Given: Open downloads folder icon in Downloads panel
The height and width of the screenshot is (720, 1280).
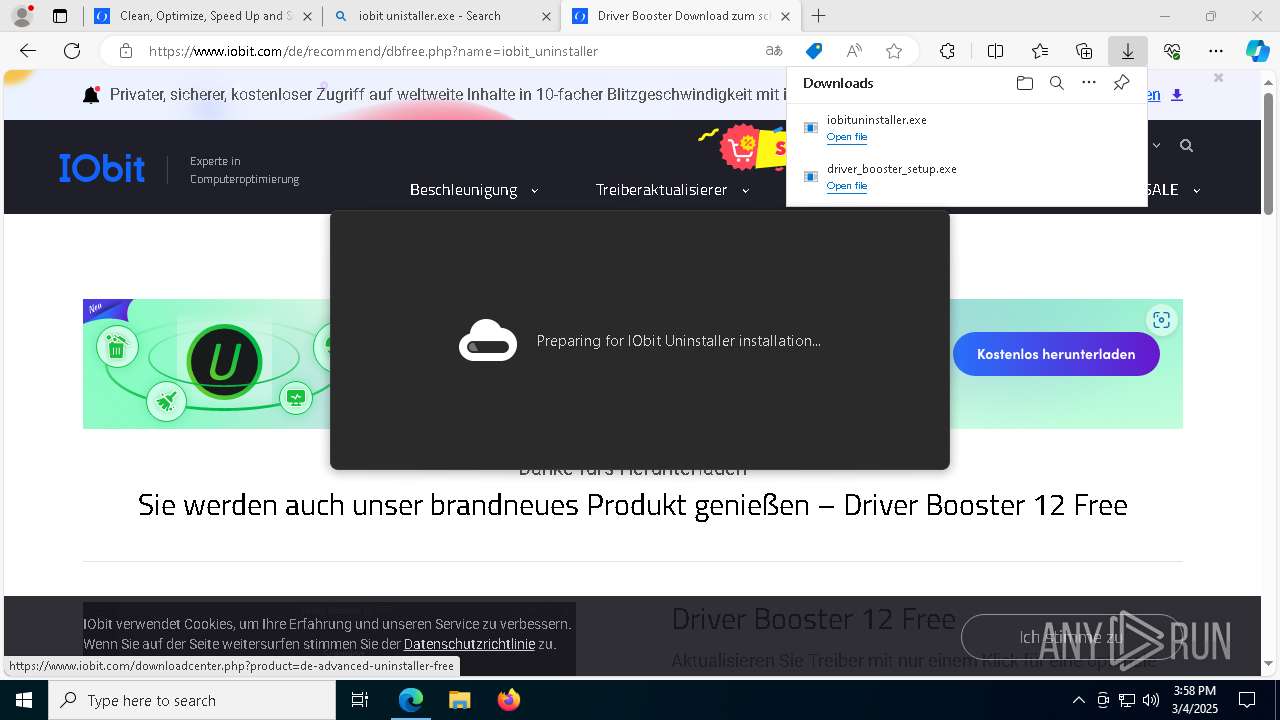Looking at the screenshot, I should tap(1024, 83).
